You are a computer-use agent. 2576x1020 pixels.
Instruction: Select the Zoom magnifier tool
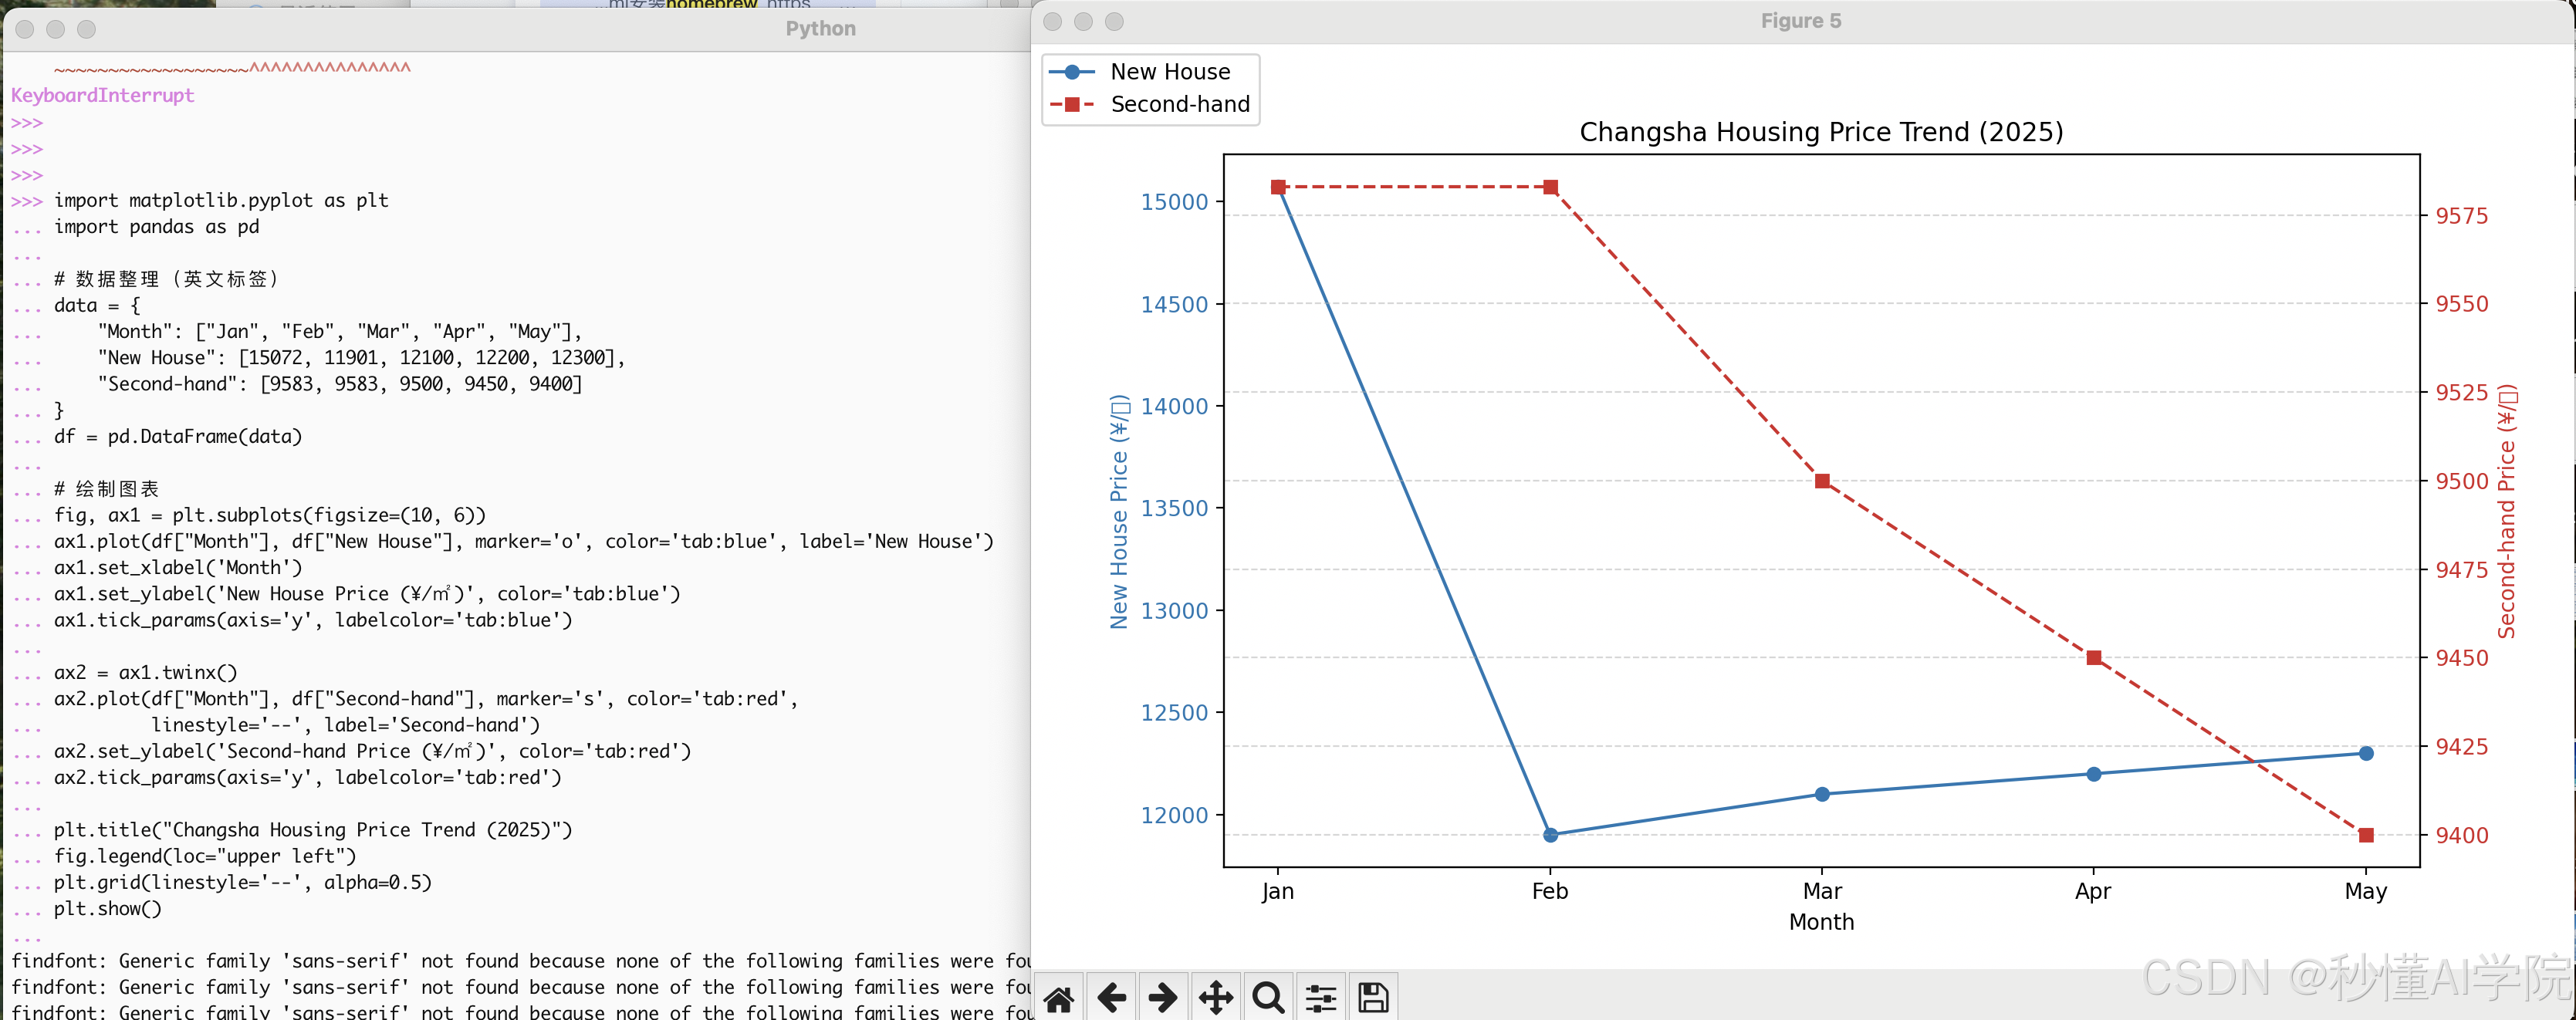1268,997
